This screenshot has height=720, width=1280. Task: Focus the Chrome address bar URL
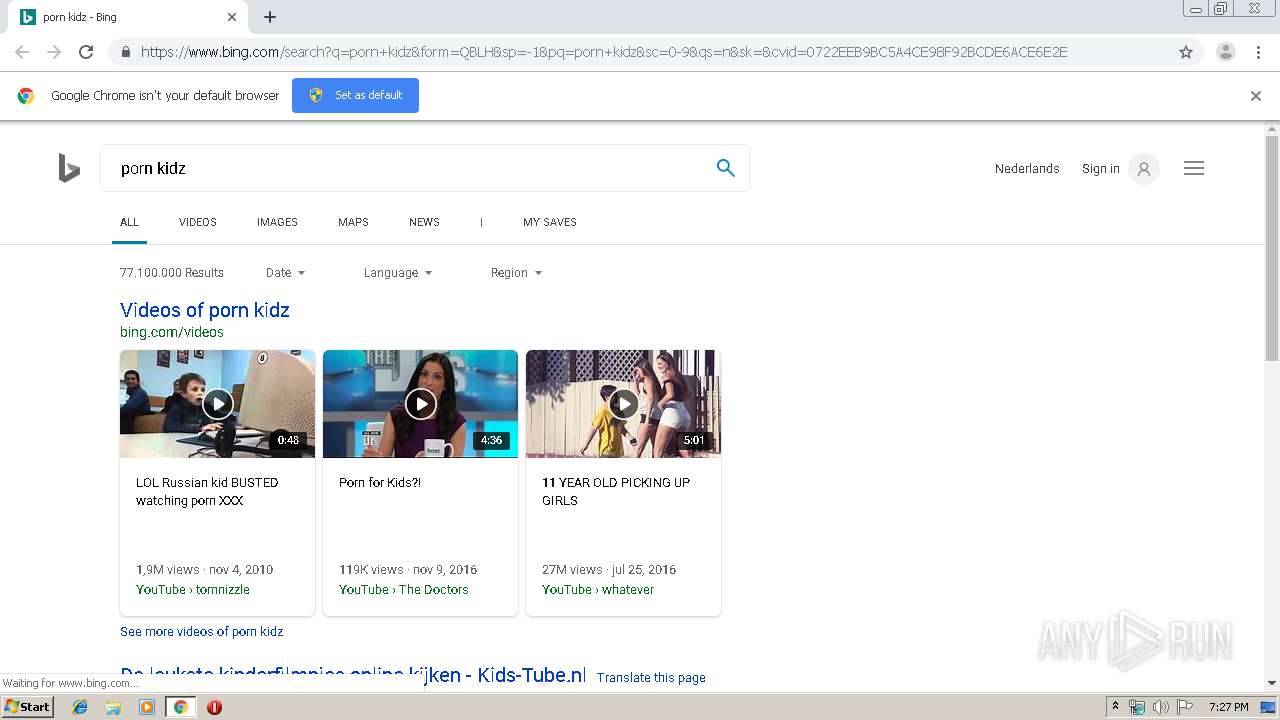tap(604, 52)
